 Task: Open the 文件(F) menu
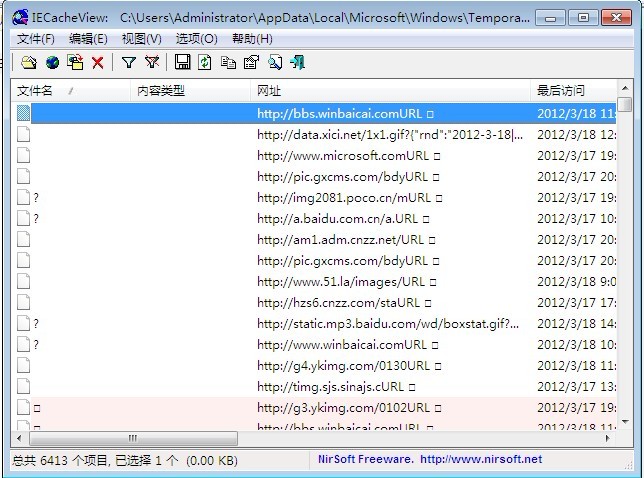pyautogui.click(x=36, y=38)
